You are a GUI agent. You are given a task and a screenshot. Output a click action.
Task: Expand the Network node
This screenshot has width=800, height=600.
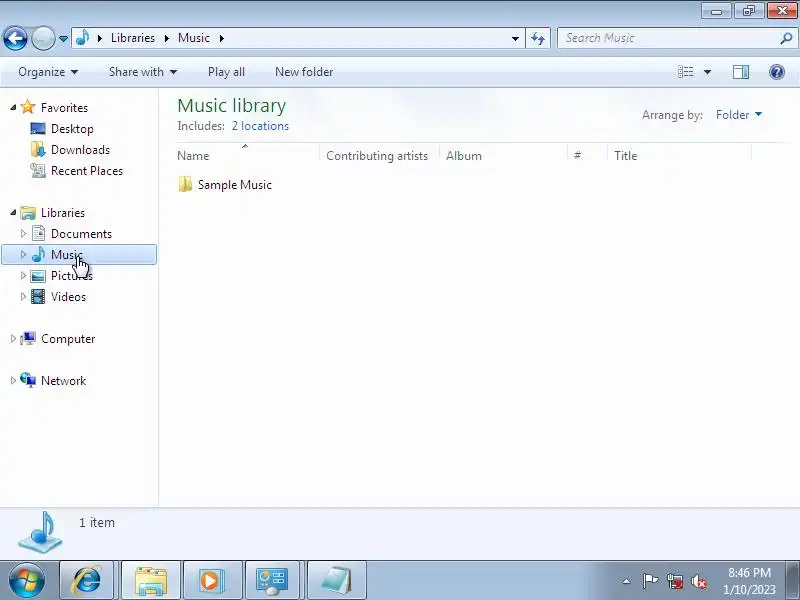(13, 380)
